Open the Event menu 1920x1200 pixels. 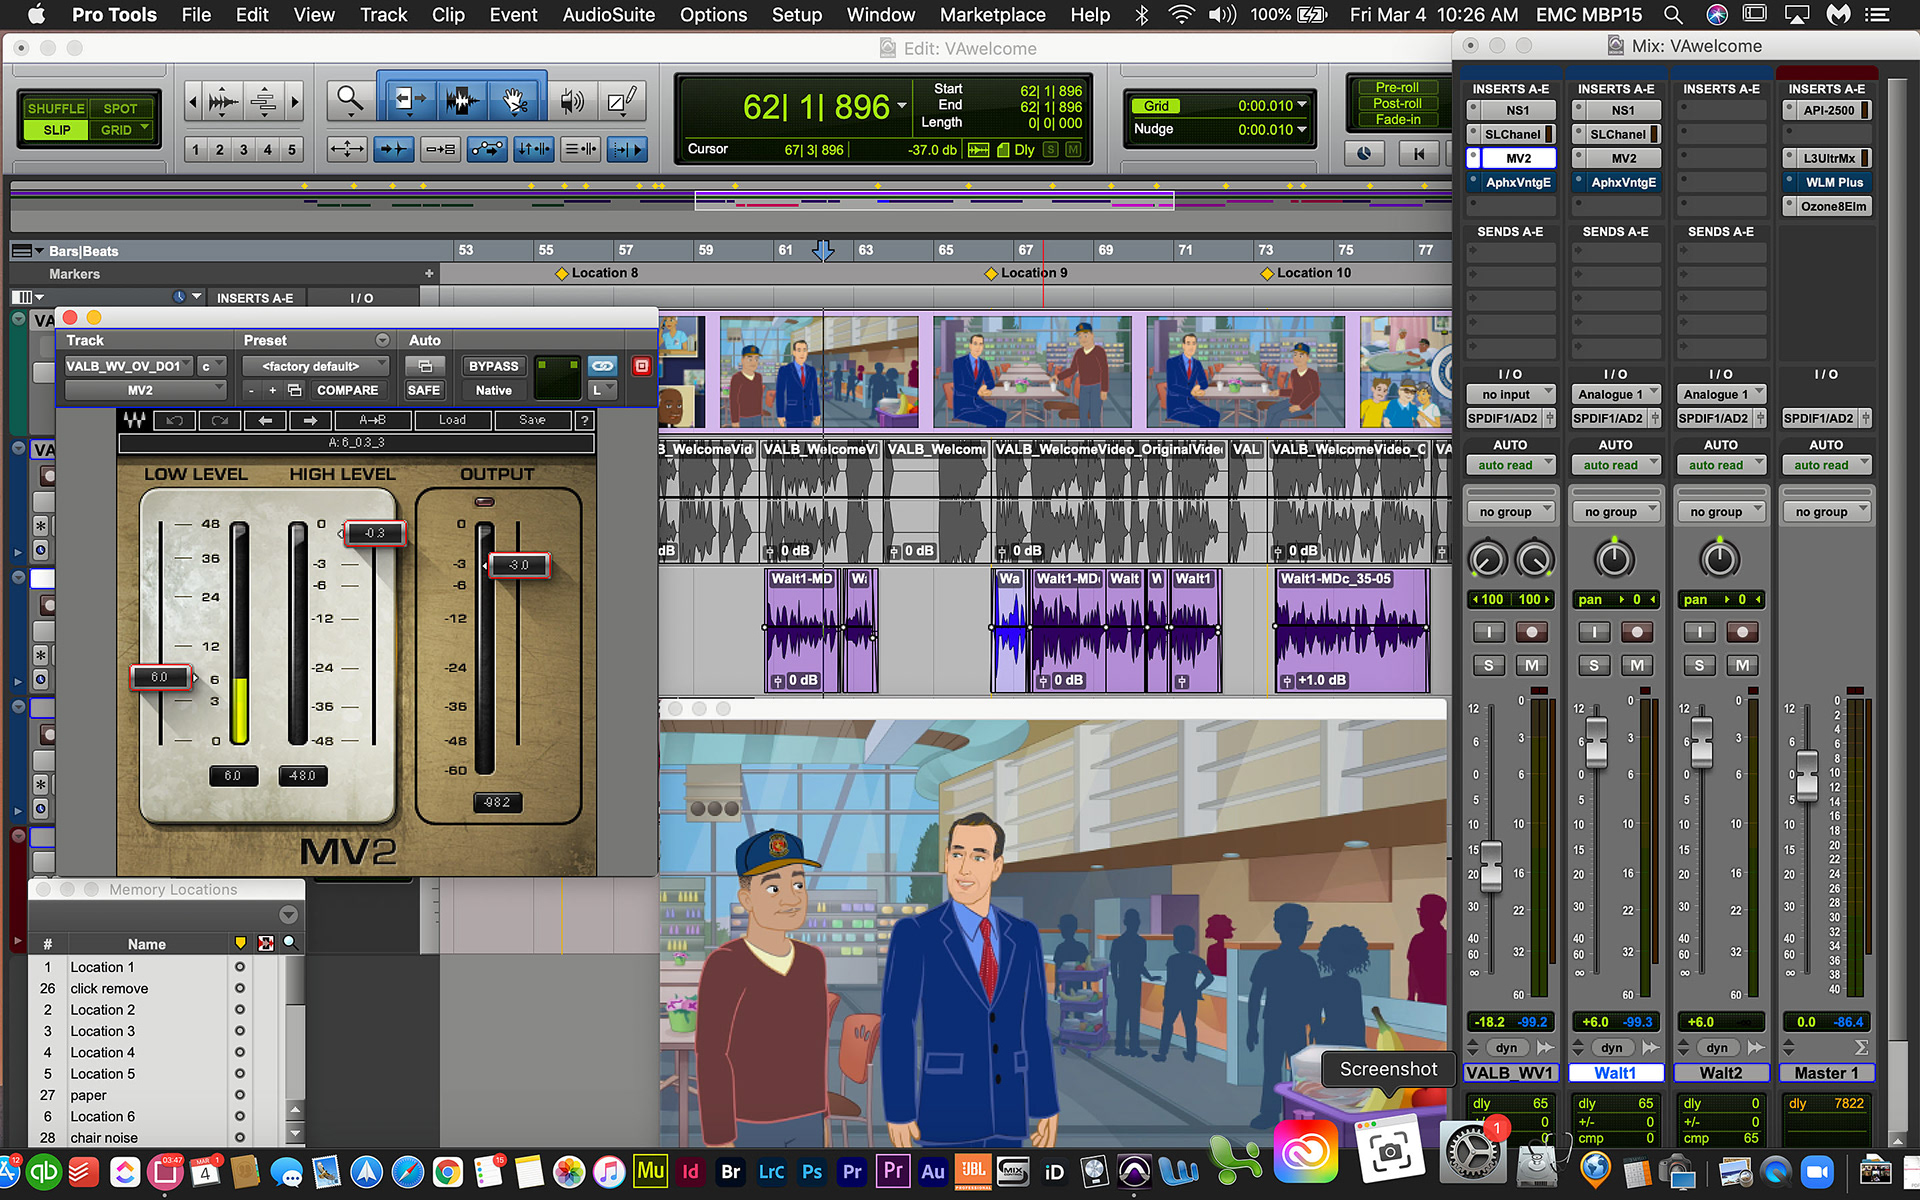[513, 15]
